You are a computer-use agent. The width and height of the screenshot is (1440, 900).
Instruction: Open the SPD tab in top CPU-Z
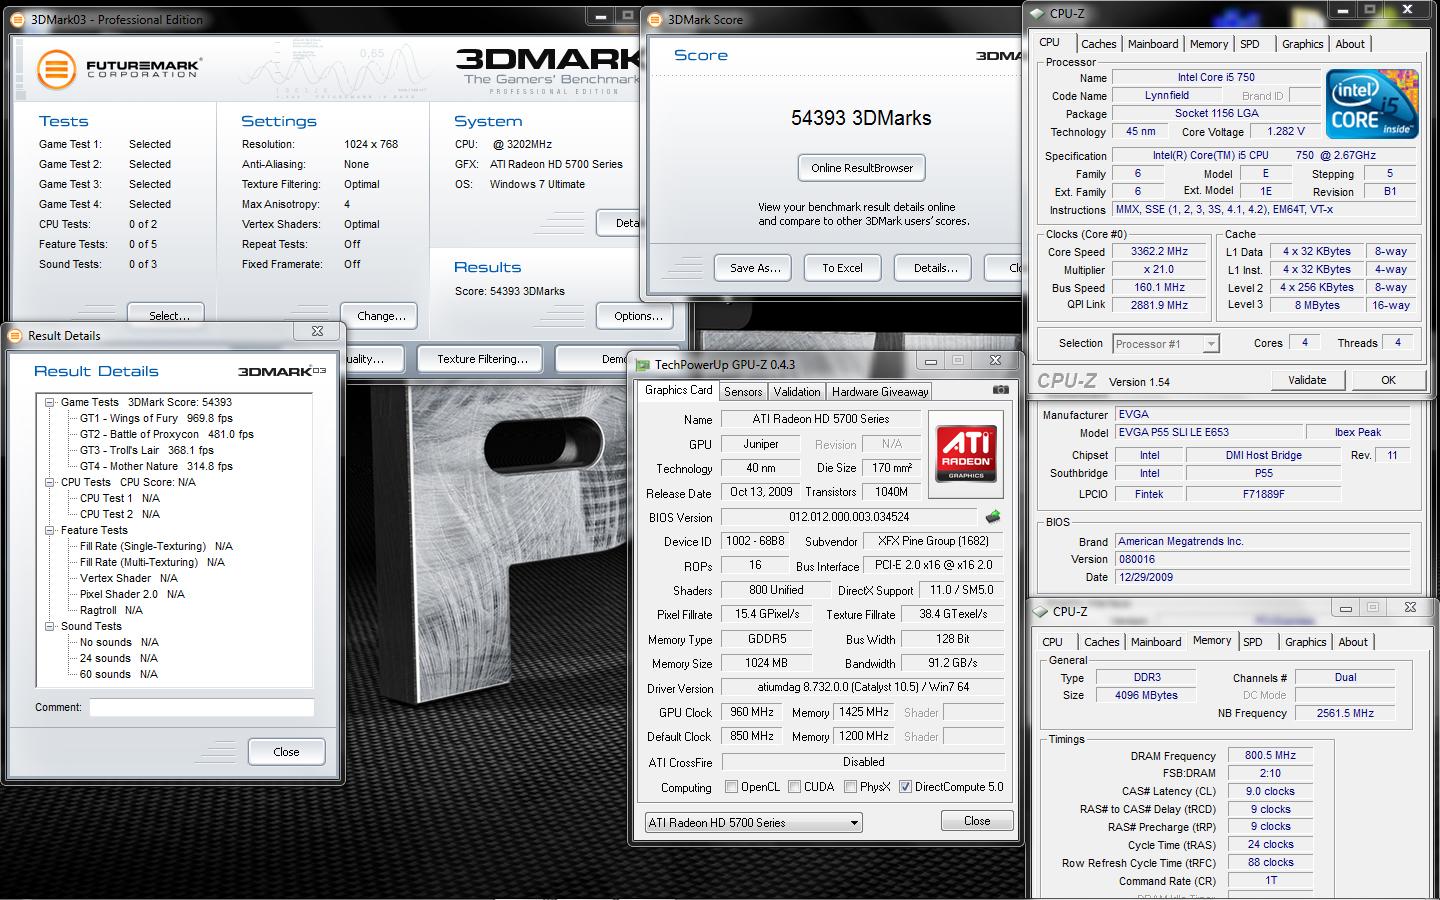coord(1249,44)
